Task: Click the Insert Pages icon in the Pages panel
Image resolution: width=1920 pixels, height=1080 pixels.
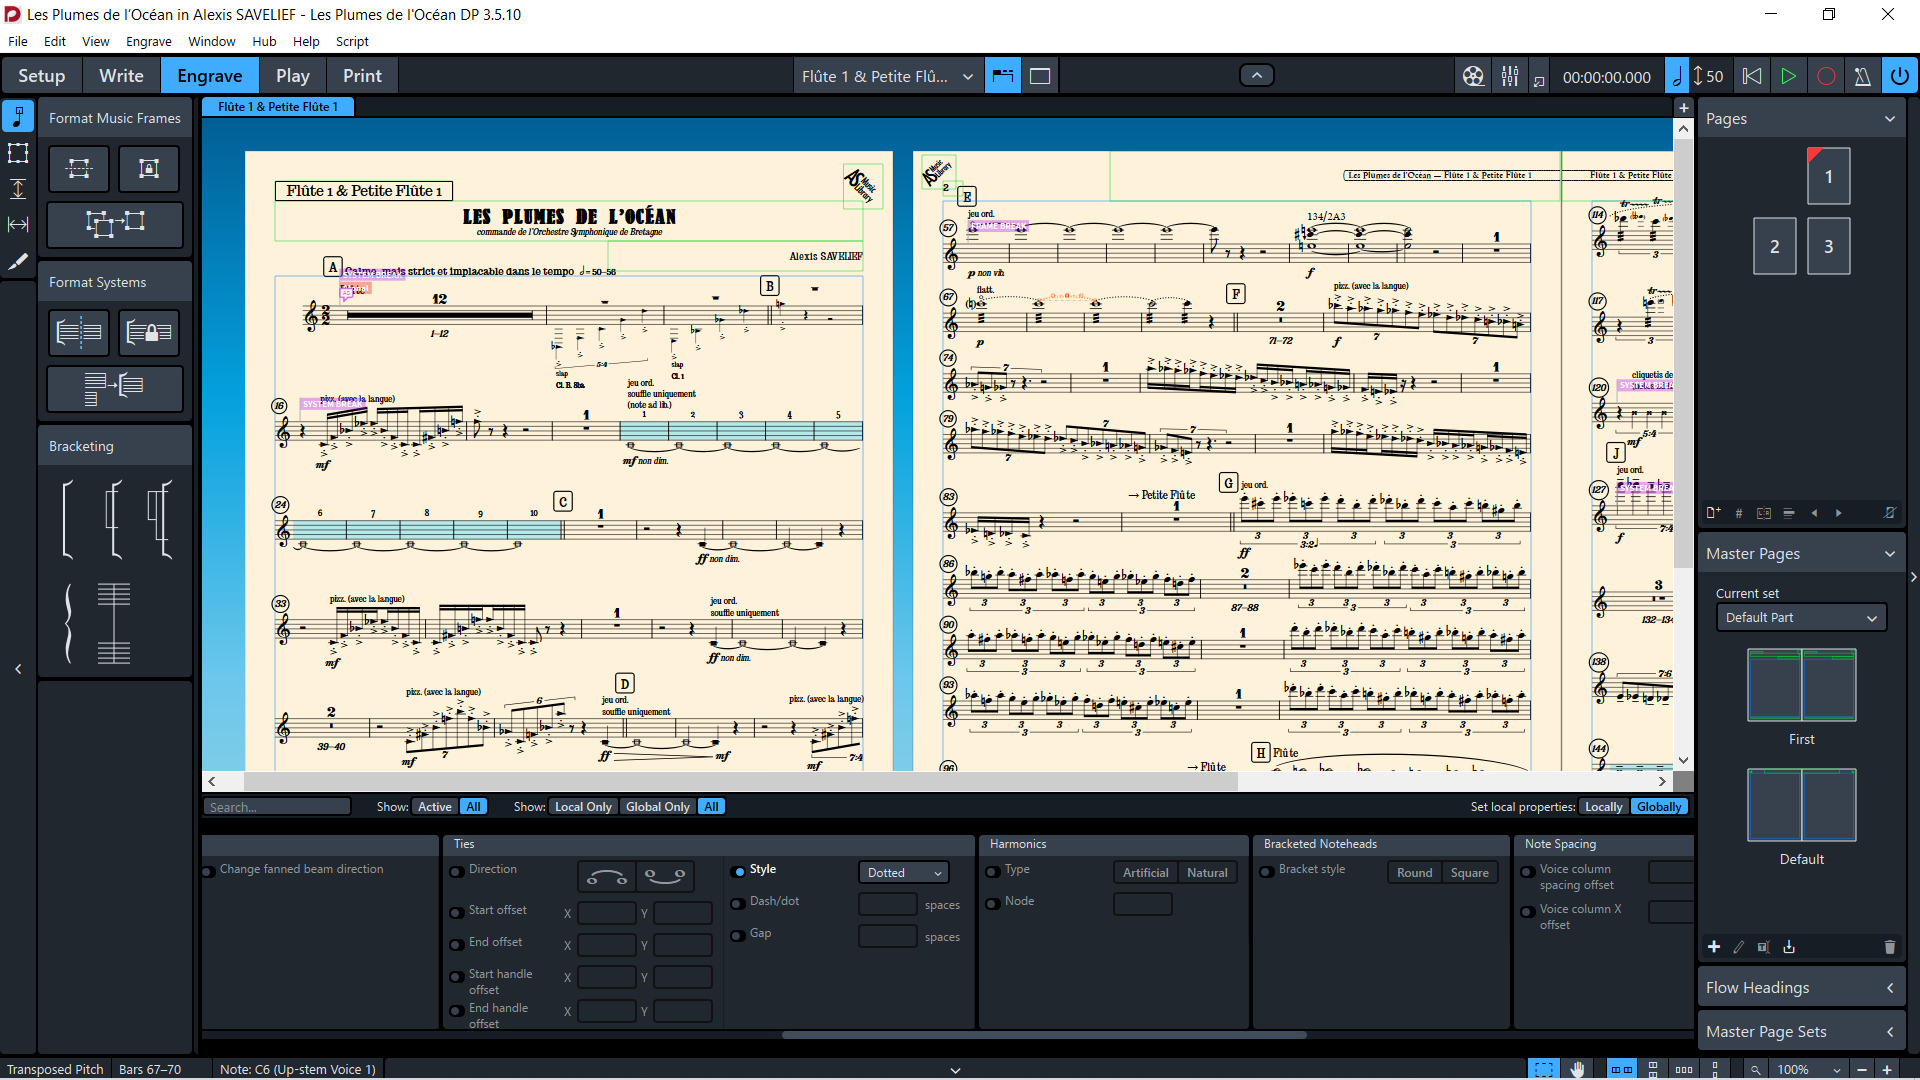Action: pyautogui.click(x=1713, y=513)
